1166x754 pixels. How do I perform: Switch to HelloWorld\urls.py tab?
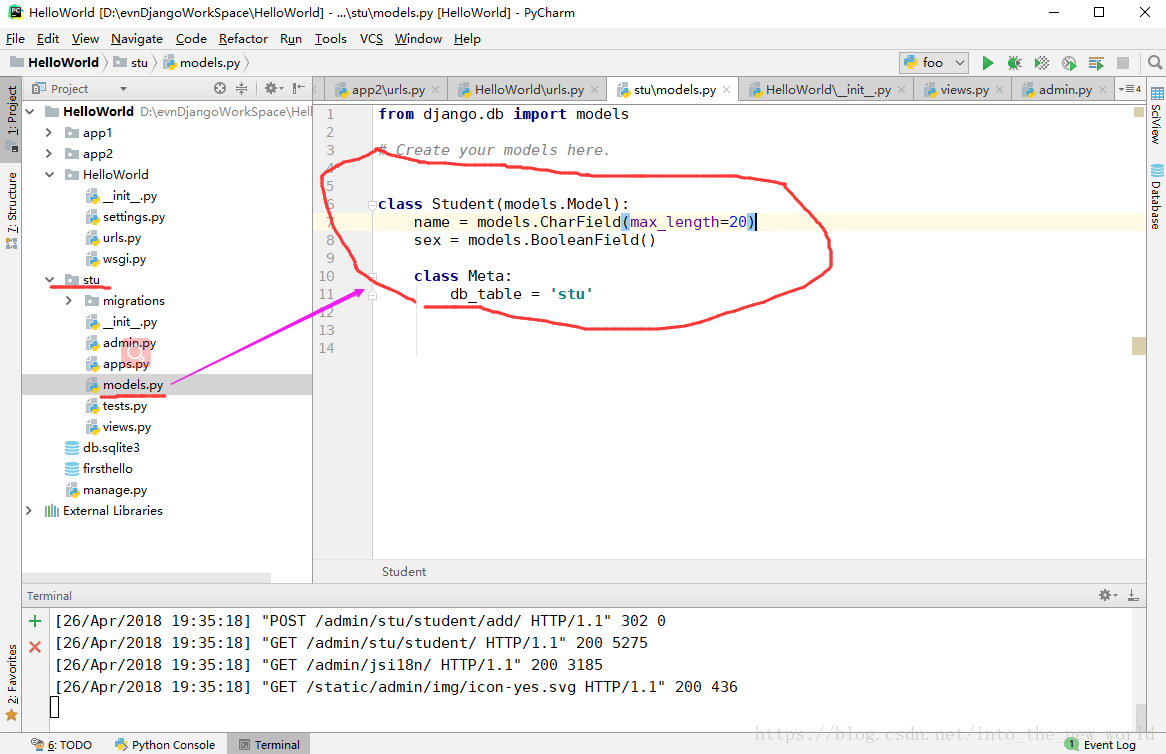(x=529, y=90)
